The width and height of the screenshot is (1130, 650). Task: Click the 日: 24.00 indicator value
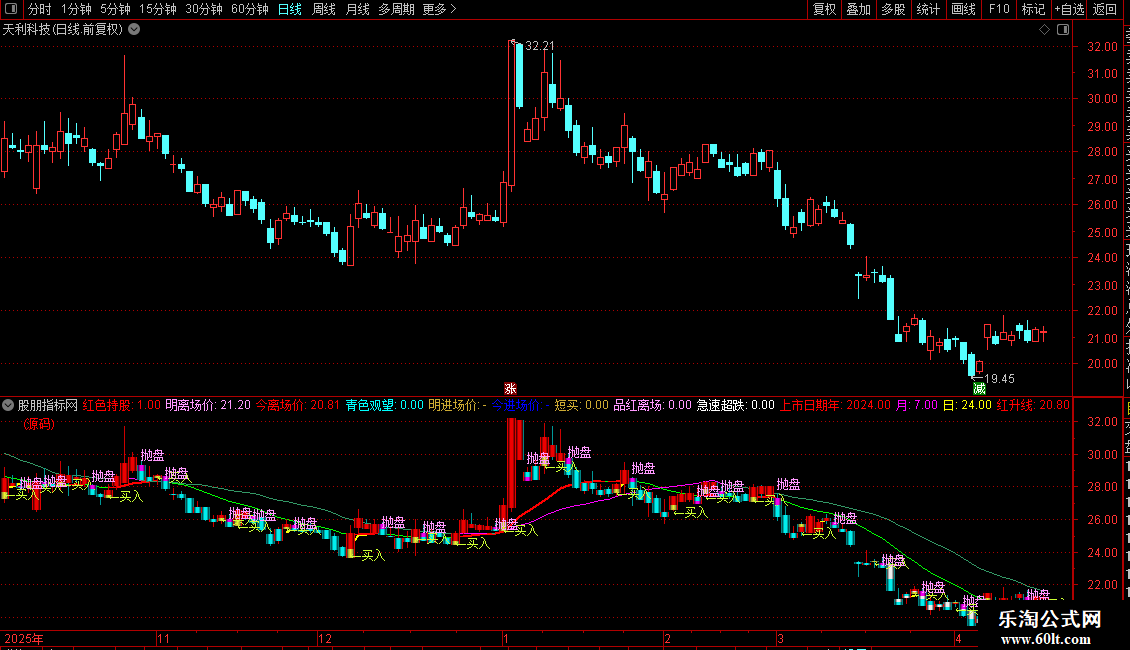click(967, 405)
